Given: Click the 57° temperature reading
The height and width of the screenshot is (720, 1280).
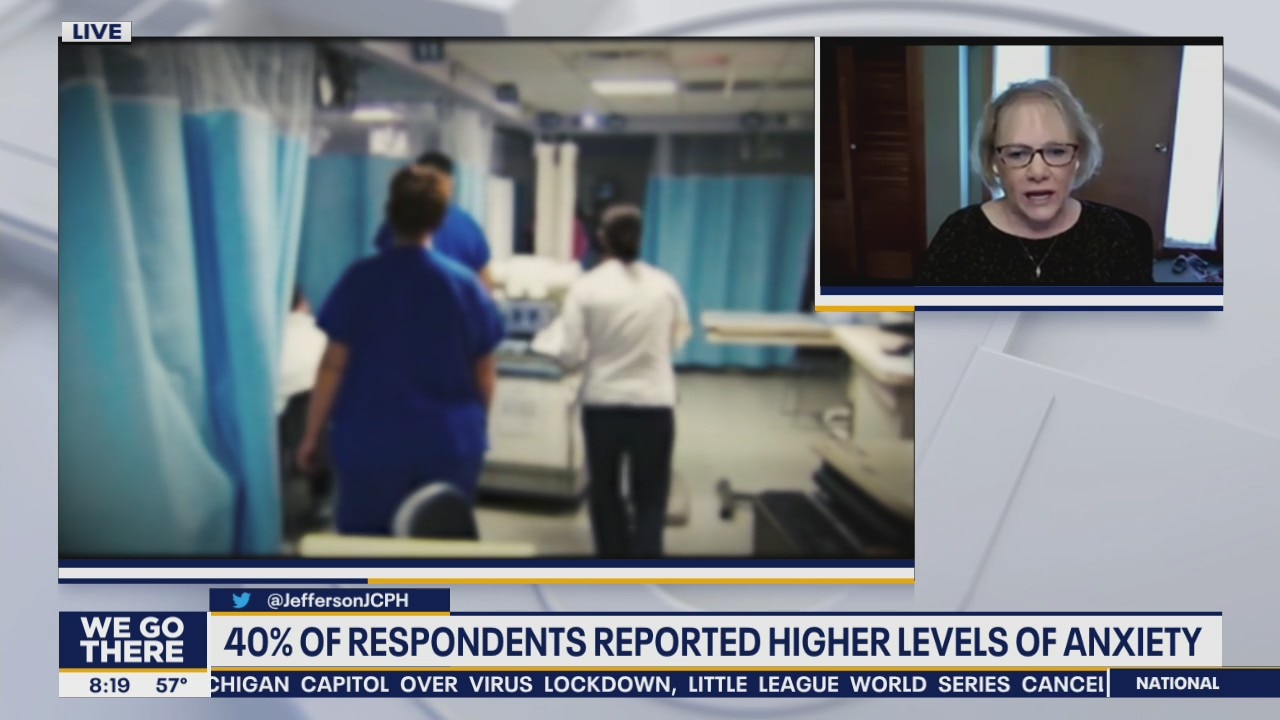Looking at the screenshot, I should pyautogui.click(x=171, y=685).
